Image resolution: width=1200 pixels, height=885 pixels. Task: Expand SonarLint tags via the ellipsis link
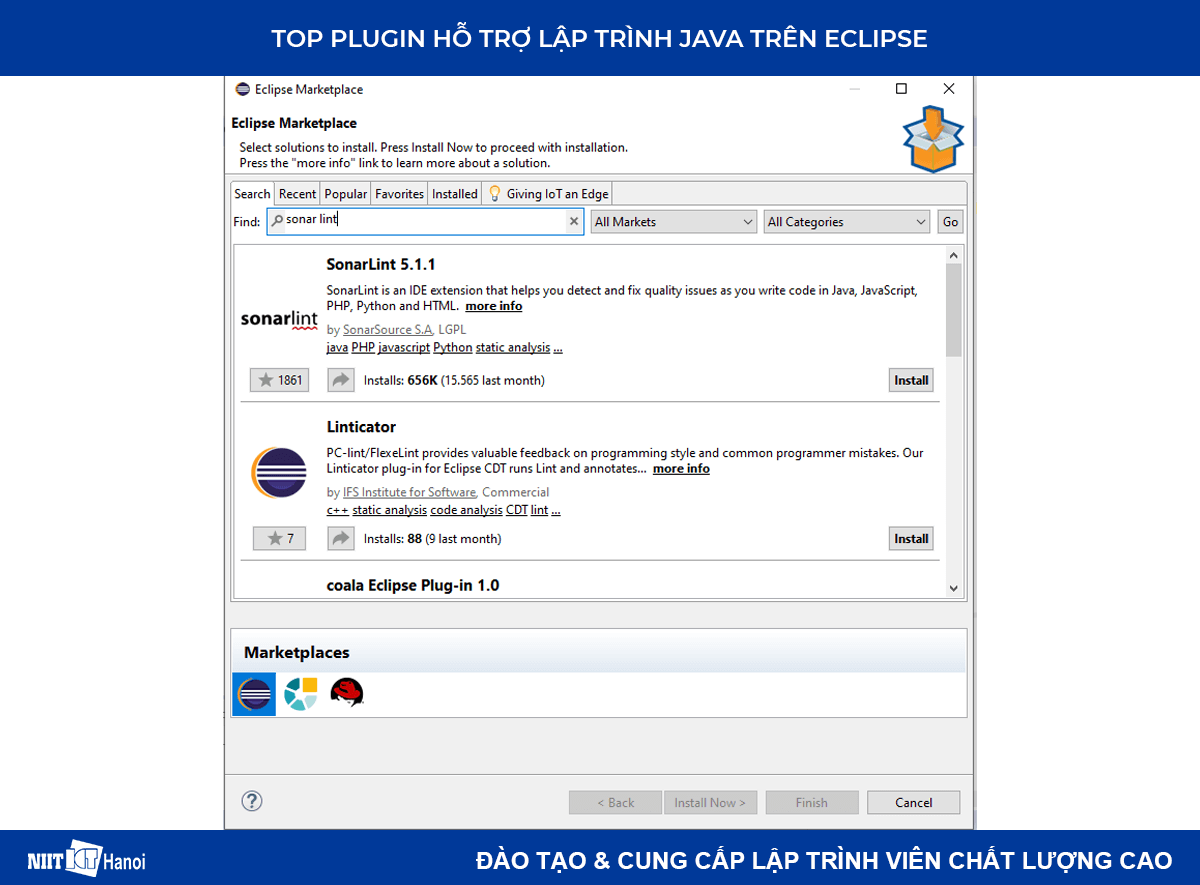[558, 347]
